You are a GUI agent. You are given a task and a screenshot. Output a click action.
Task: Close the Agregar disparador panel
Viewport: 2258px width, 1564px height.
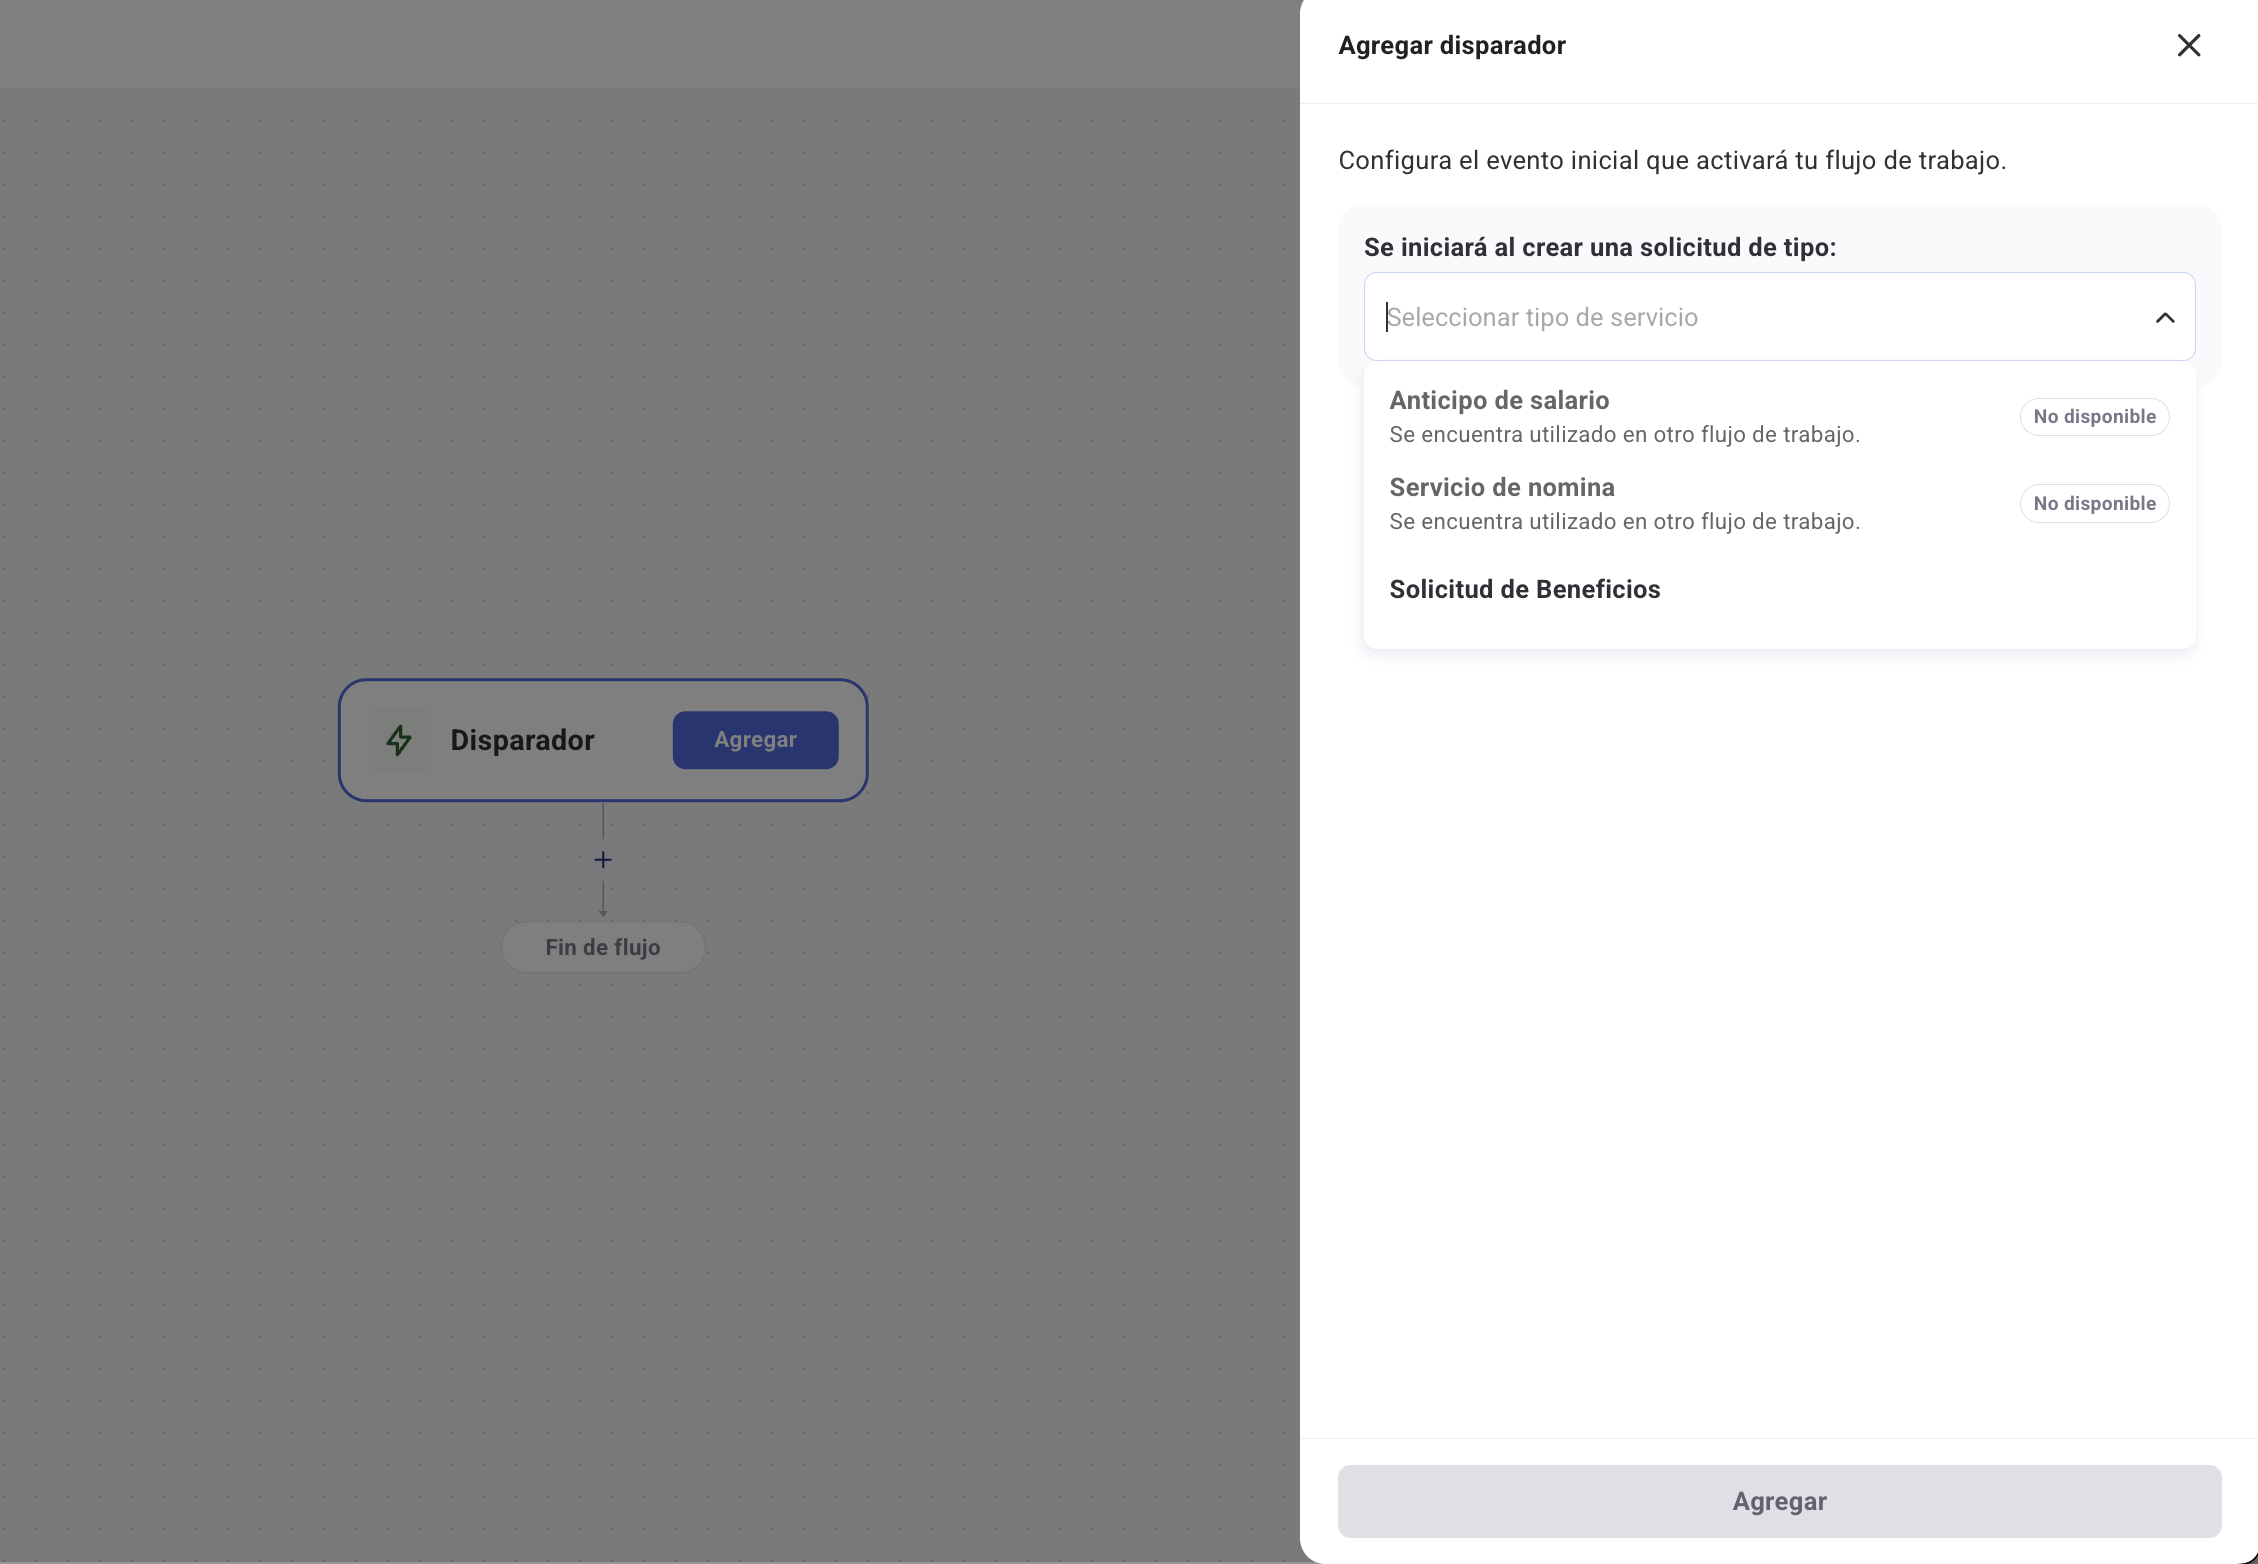click(x=2188, y=45)
